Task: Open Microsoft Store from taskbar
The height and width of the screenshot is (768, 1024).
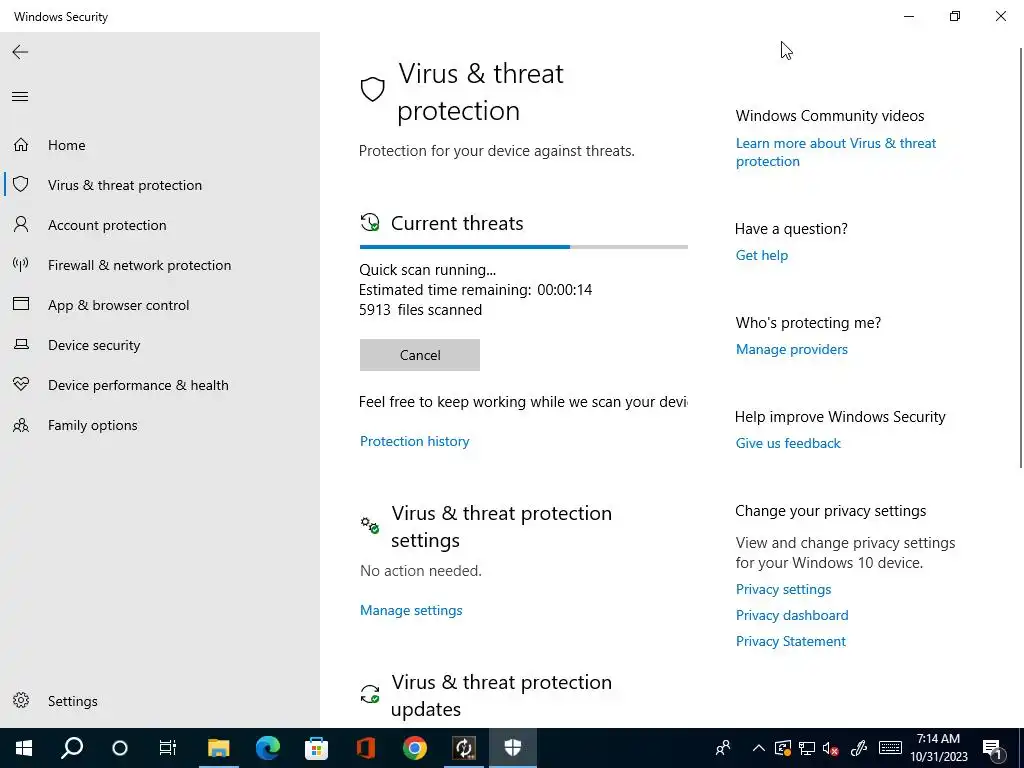Action: pyautogui.click(x=317, y=748)
